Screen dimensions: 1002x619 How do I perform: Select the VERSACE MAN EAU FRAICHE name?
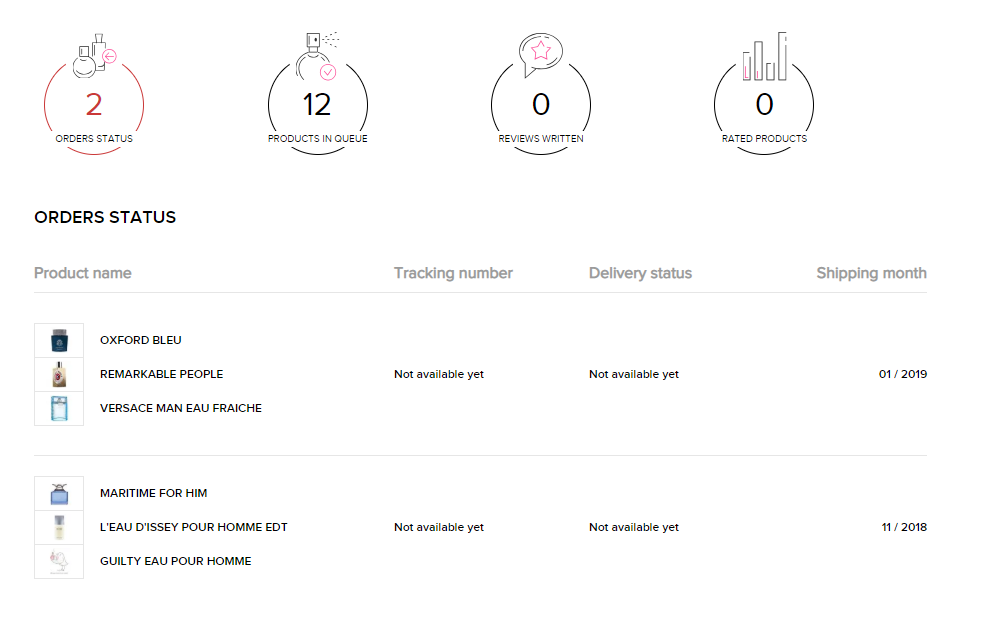(x=181, y=408)
